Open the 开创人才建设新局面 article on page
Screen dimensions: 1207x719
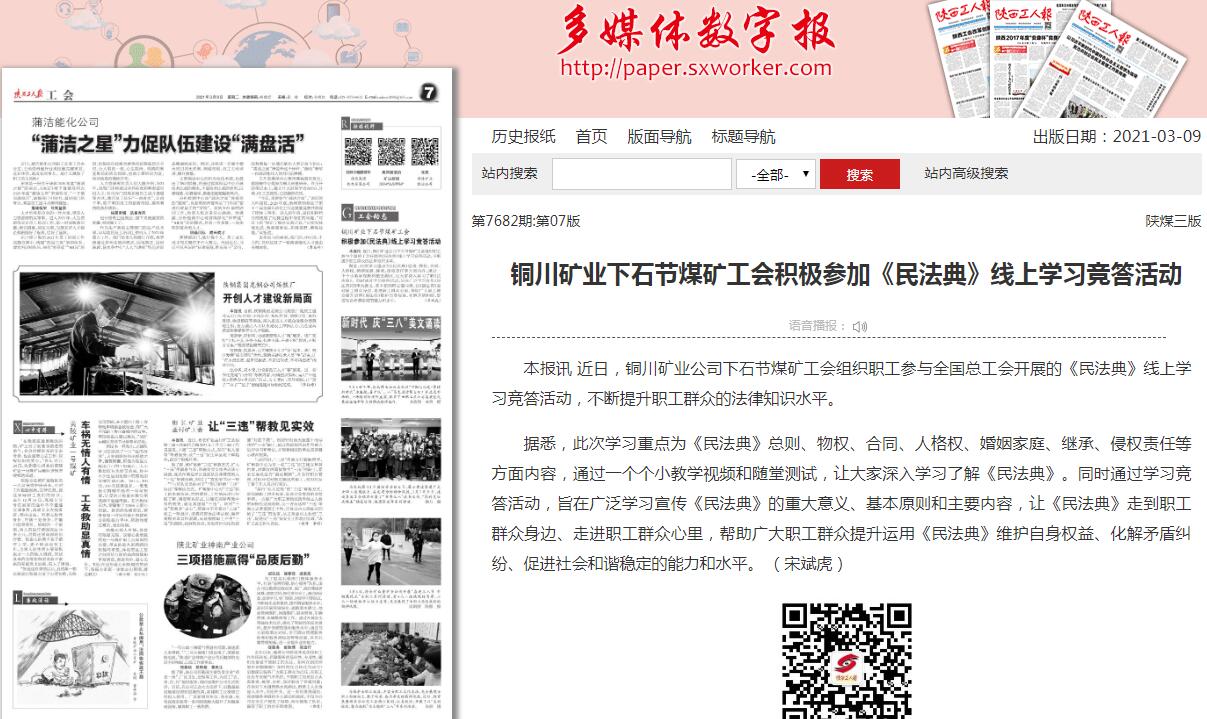[x=272, y=298]
